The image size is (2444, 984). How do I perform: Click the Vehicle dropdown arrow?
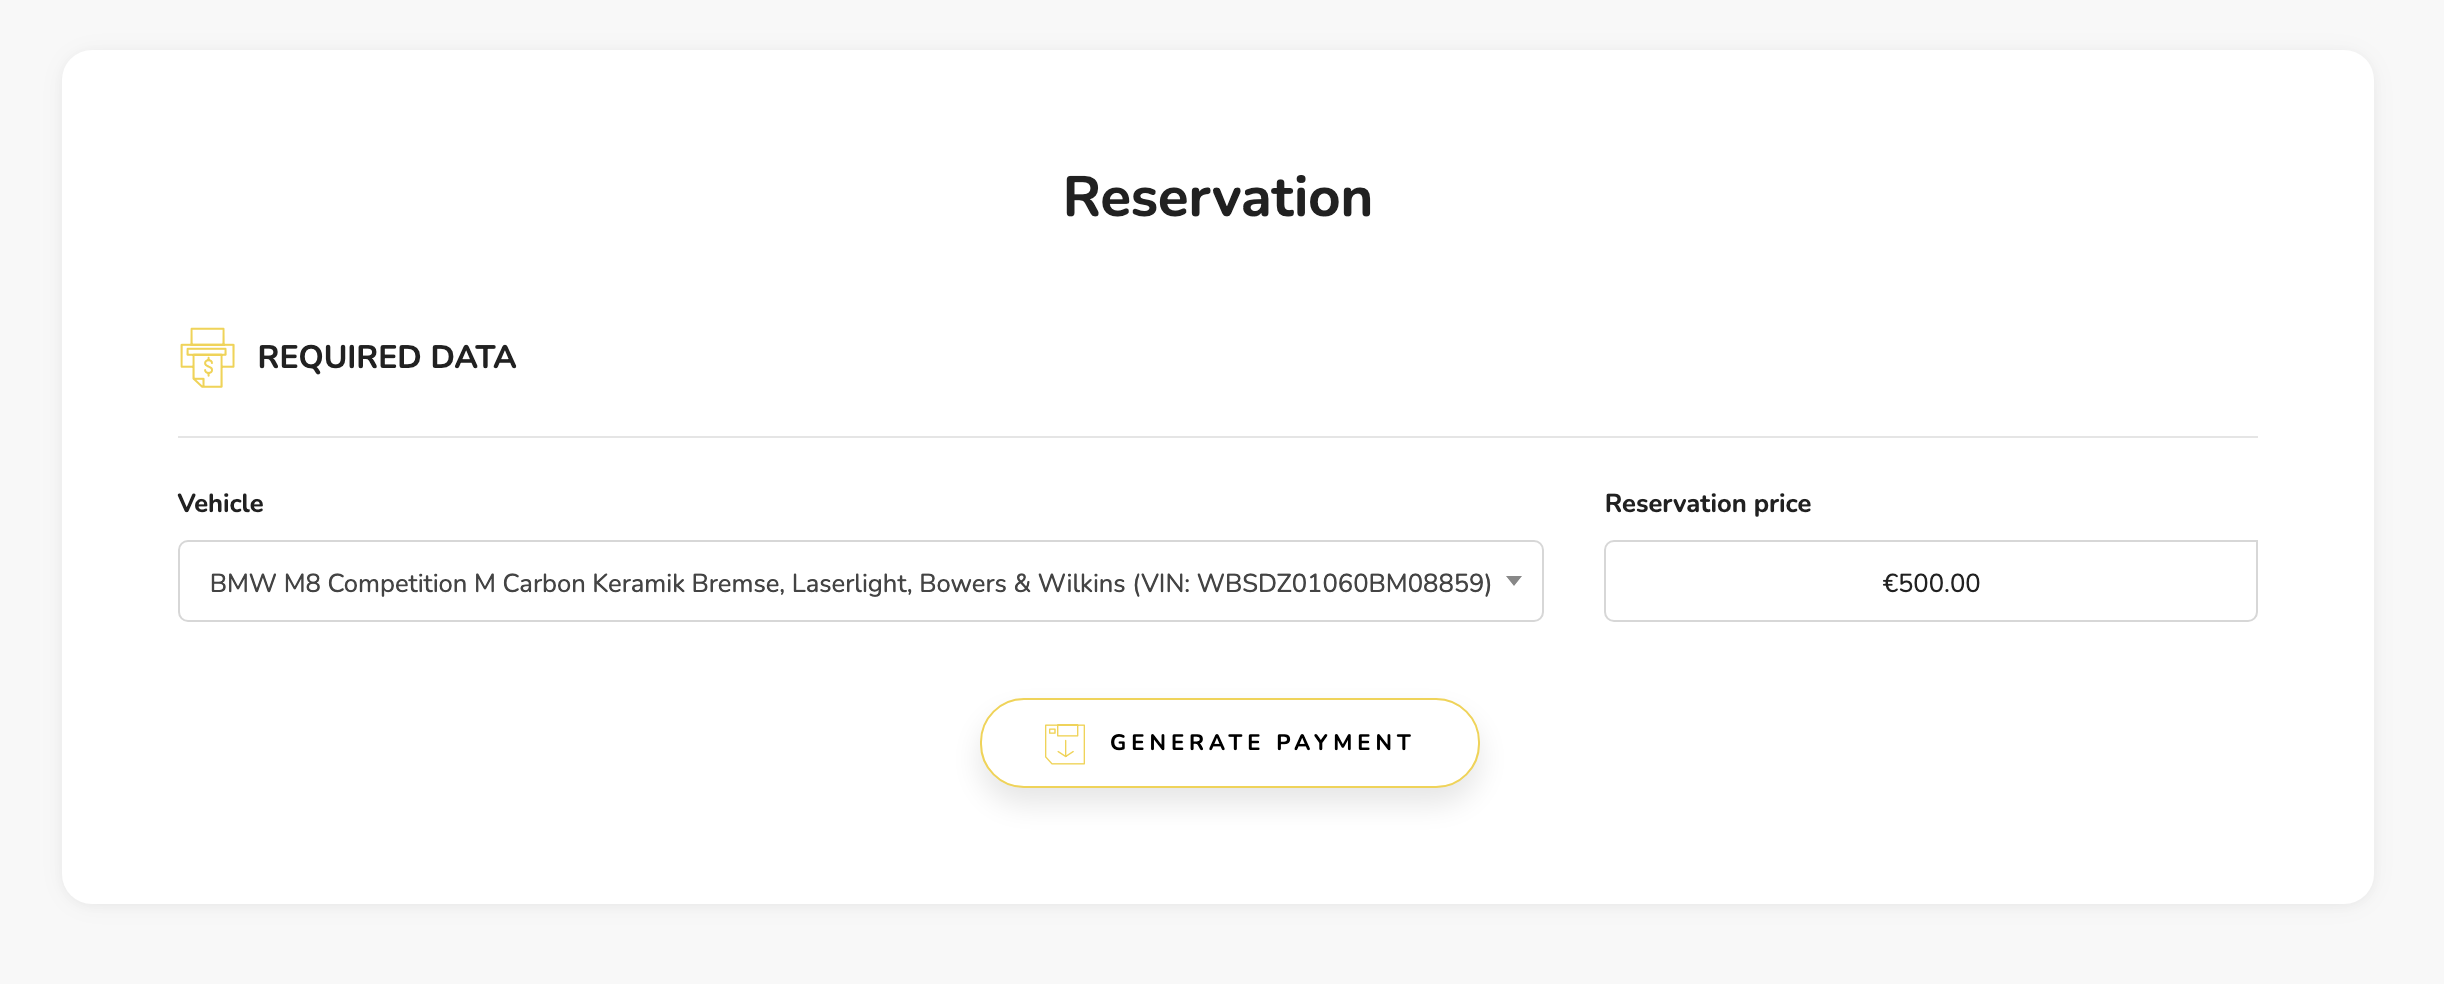click(1514, 581)
